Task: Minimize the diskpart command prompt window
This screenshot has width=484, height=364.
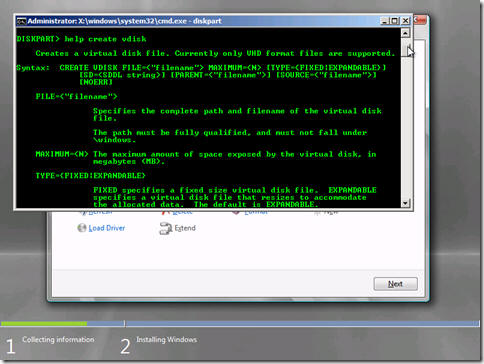Action: coord(385,21)
